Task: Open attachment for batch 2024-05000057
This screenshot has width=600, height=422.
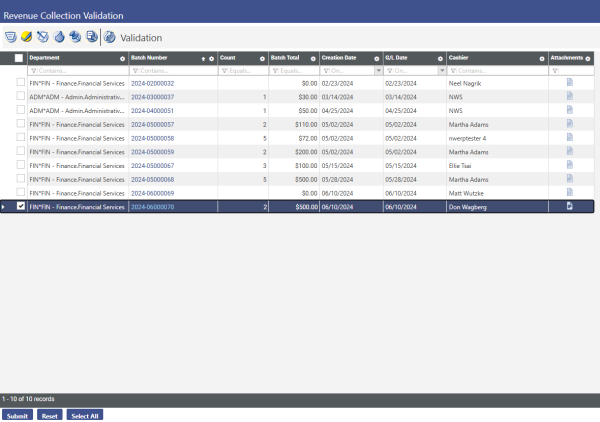Action: pyautogui.click(x=570, y=124)
